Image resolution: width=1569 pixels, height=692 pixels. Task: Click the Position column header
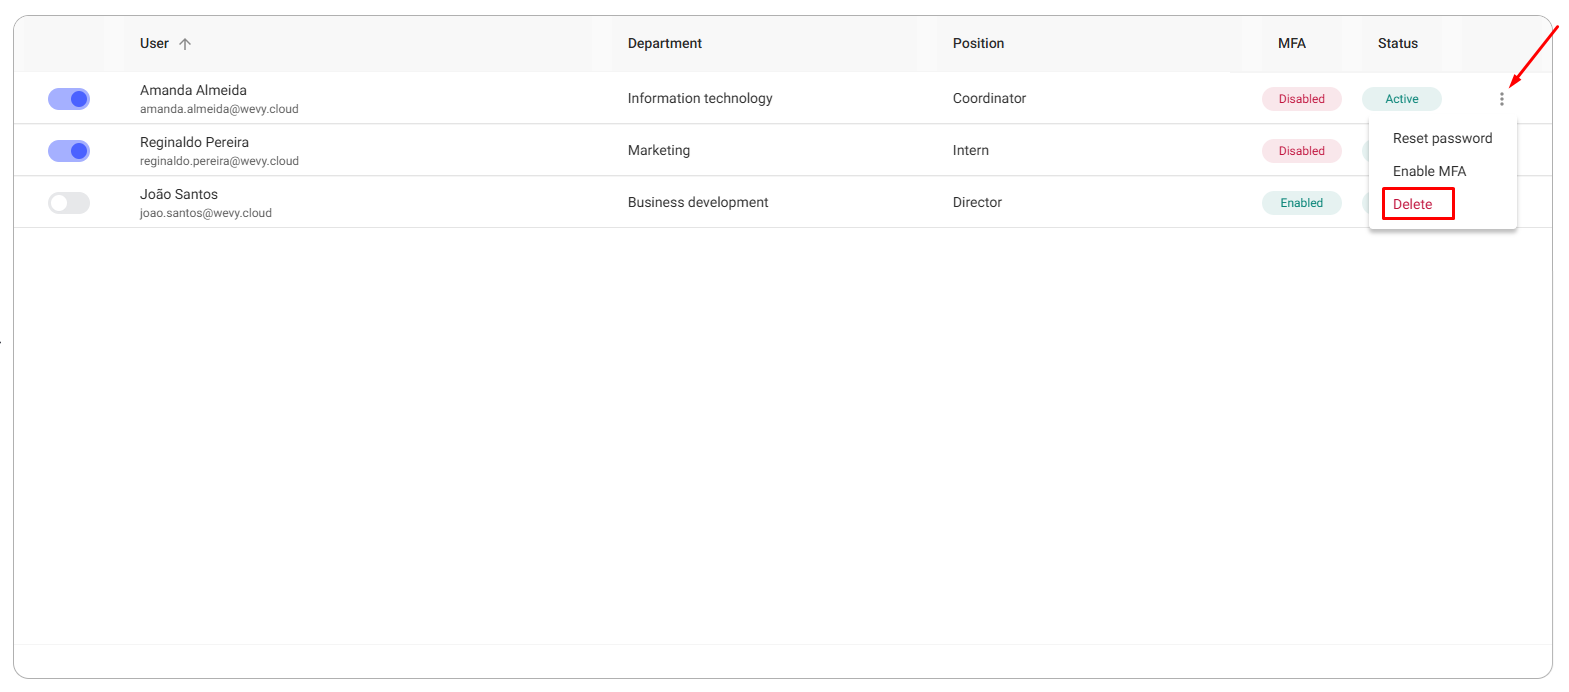978,43
